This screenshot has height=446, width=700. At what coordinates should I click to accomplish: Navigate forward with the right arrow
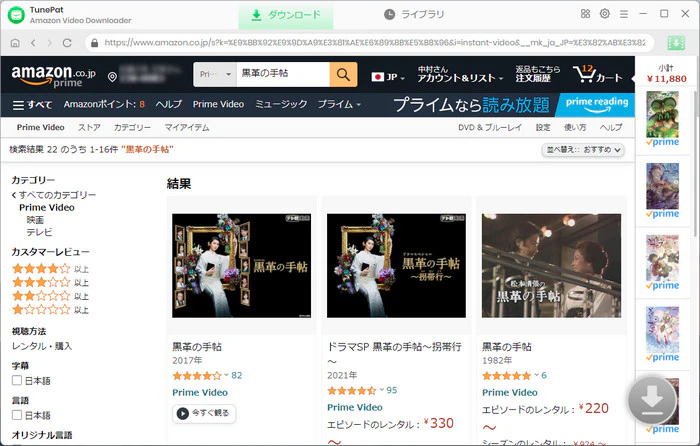tap(50, 43)
